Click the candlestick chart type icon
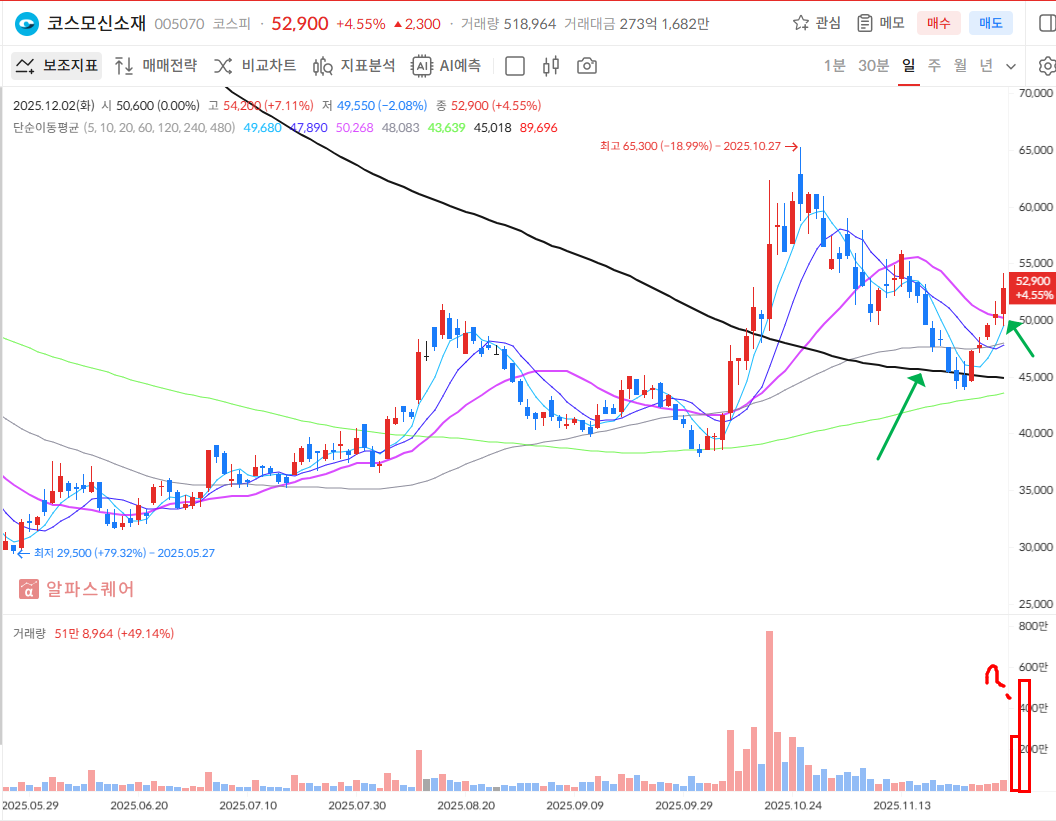This screenshot has height=821, width=1056. (550, 66)
